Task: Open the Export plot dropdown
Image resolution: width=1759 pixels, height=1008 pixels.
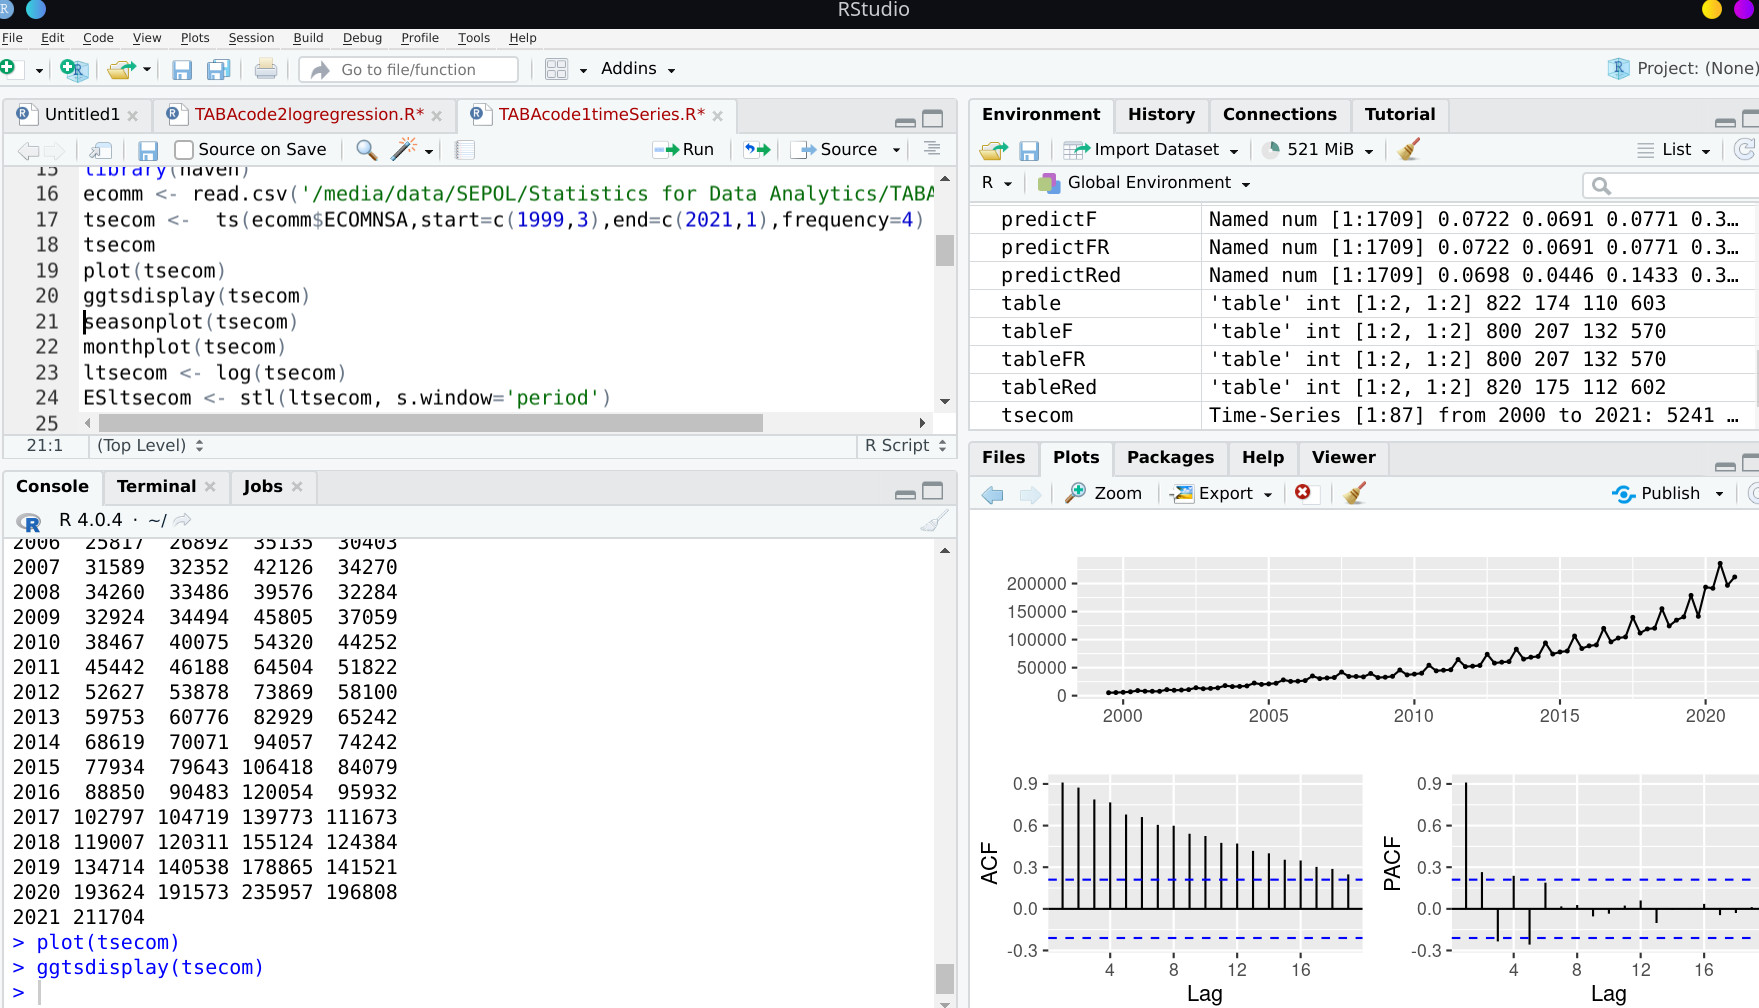Action: (1225, 493)
